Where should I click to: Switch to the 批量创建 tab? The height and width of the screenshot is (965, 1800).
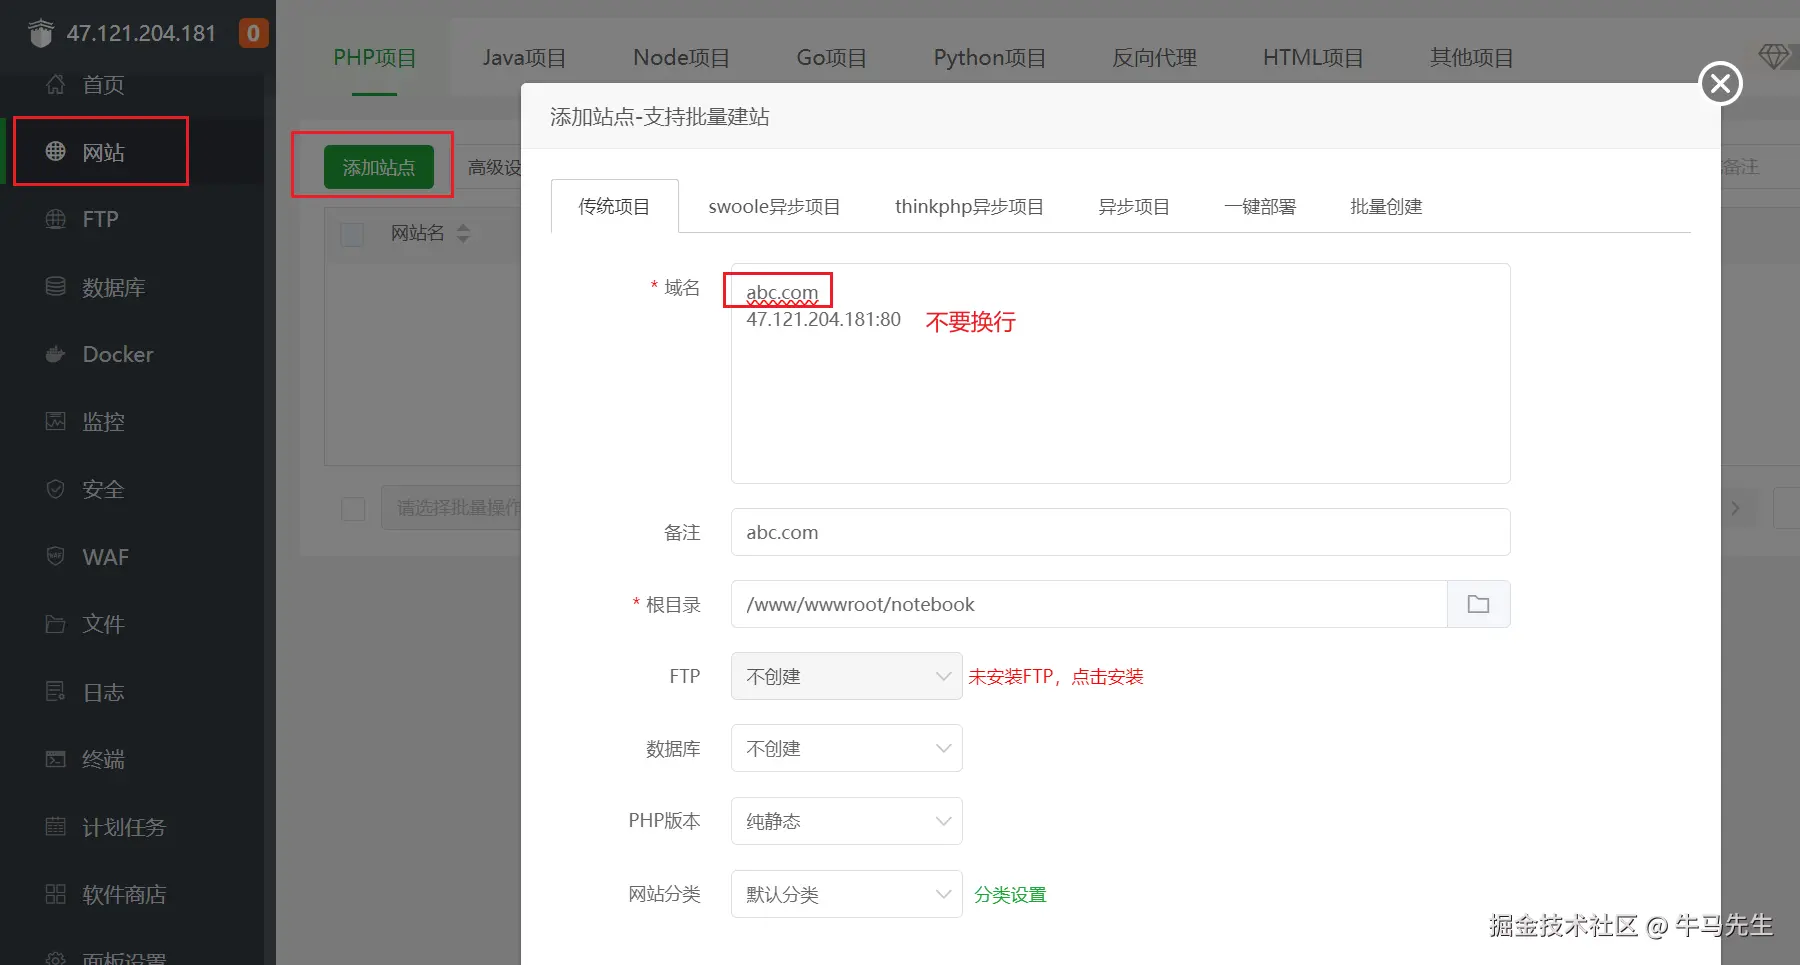pyautogui.click(x=1386, y=206)
